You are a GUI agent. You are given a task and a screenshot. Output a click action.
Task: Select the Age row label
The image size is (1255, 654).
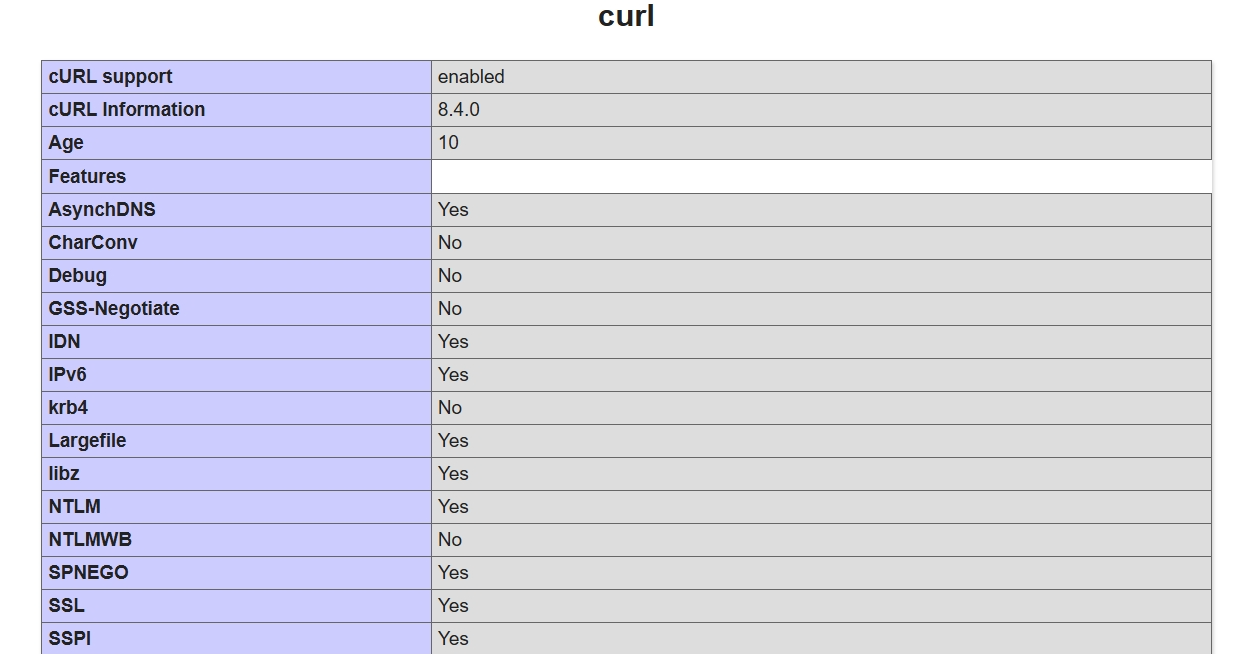(x=66, y=143)
